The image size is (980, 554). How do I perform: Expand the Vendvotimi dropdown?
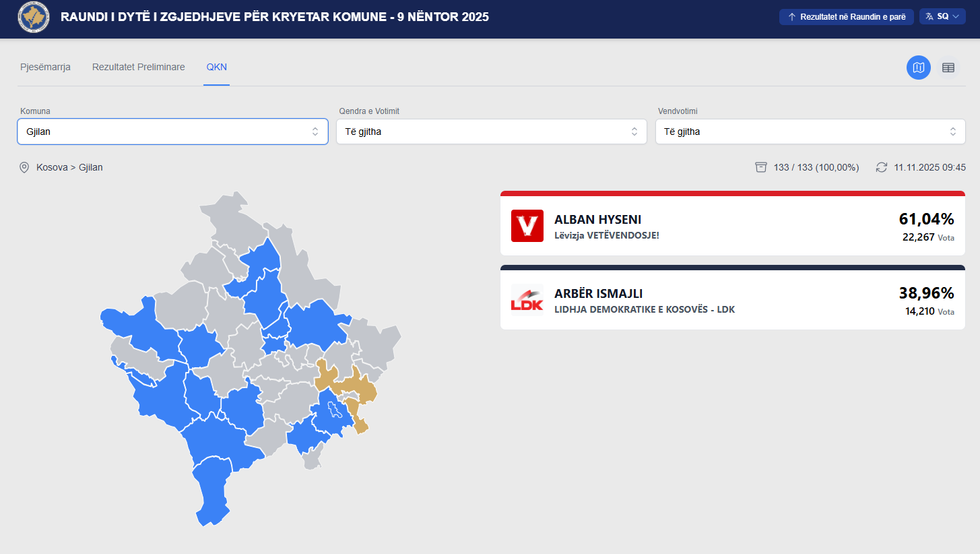point(810,131)
